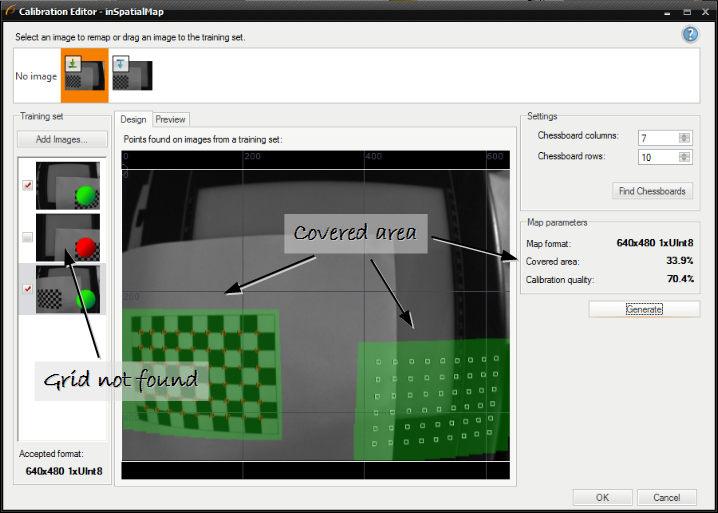The width and height of the screenshot is (718, 513).
Task: Uncheck the third training image checkbox
Action: 27,289
